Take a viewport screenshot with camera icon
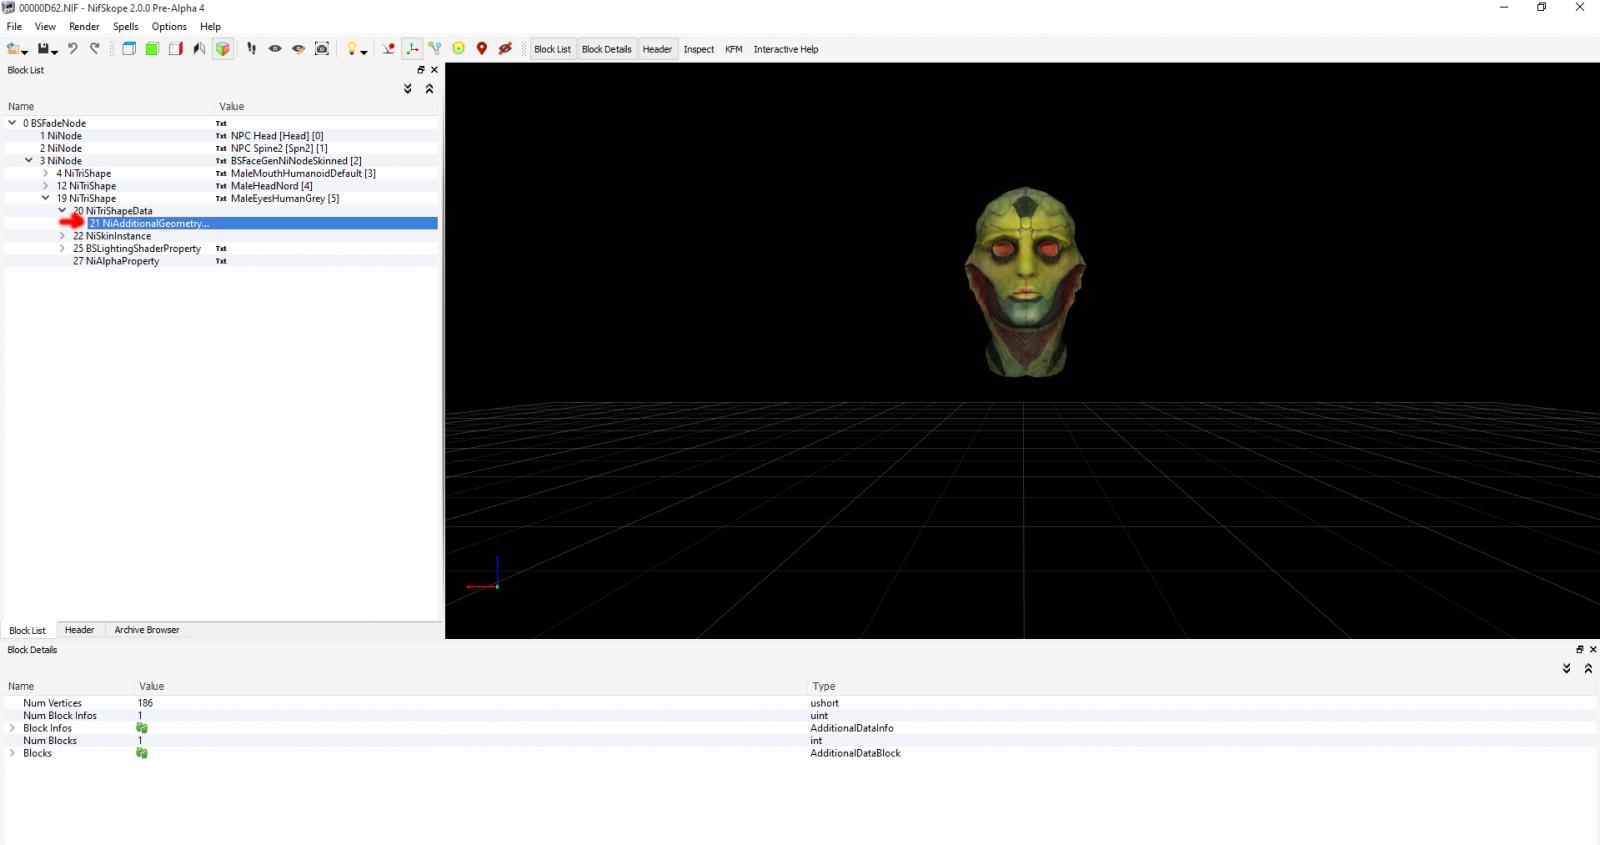 click(x=322, y=49)
